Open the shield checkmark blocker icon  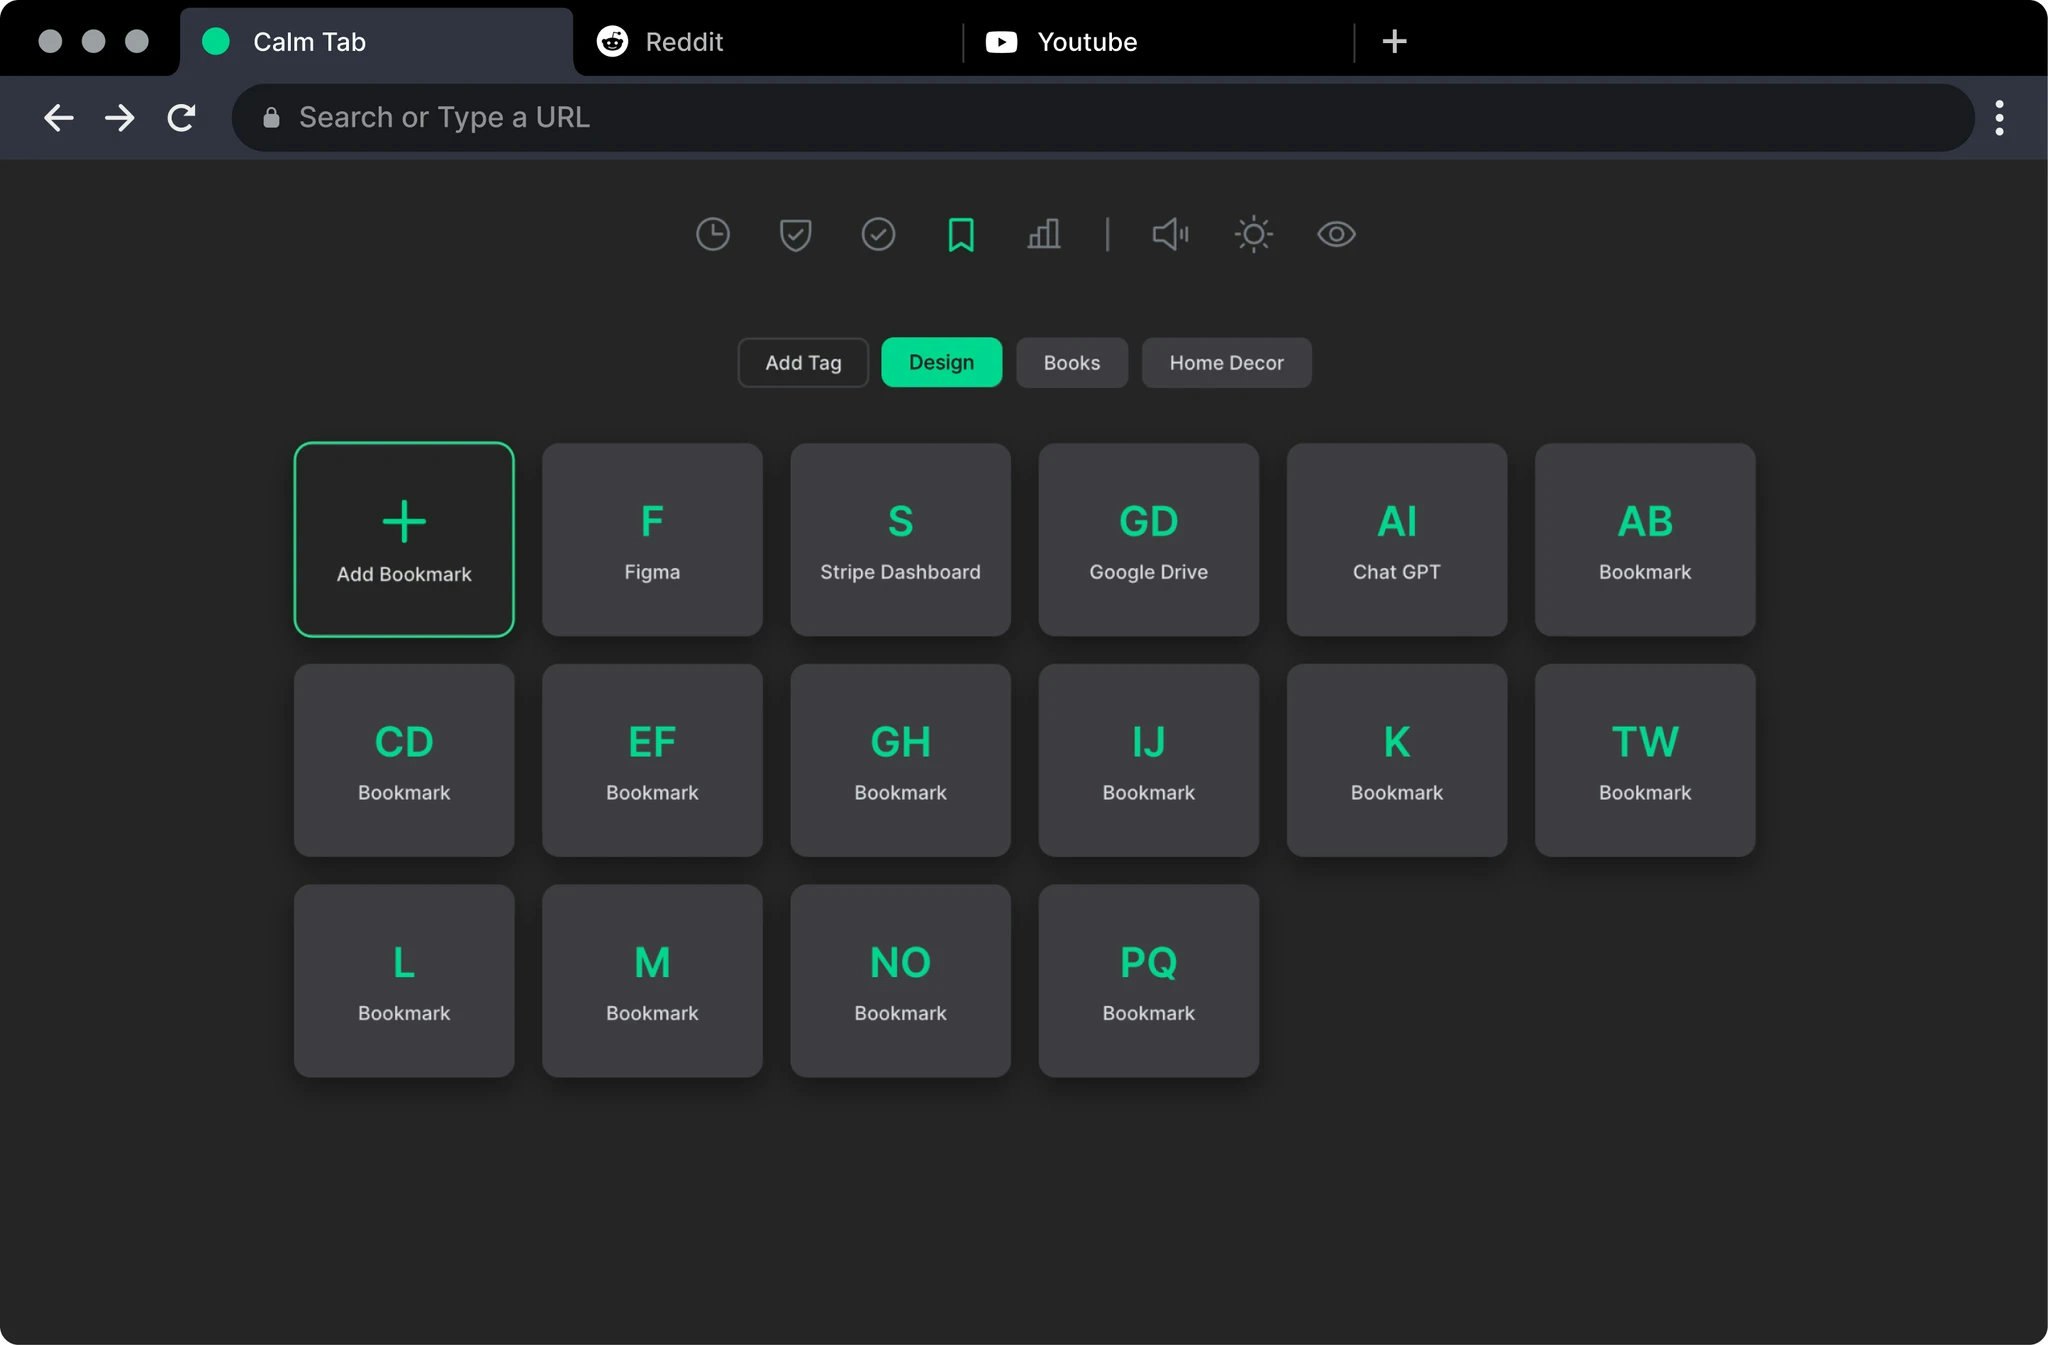coord(795,235)
